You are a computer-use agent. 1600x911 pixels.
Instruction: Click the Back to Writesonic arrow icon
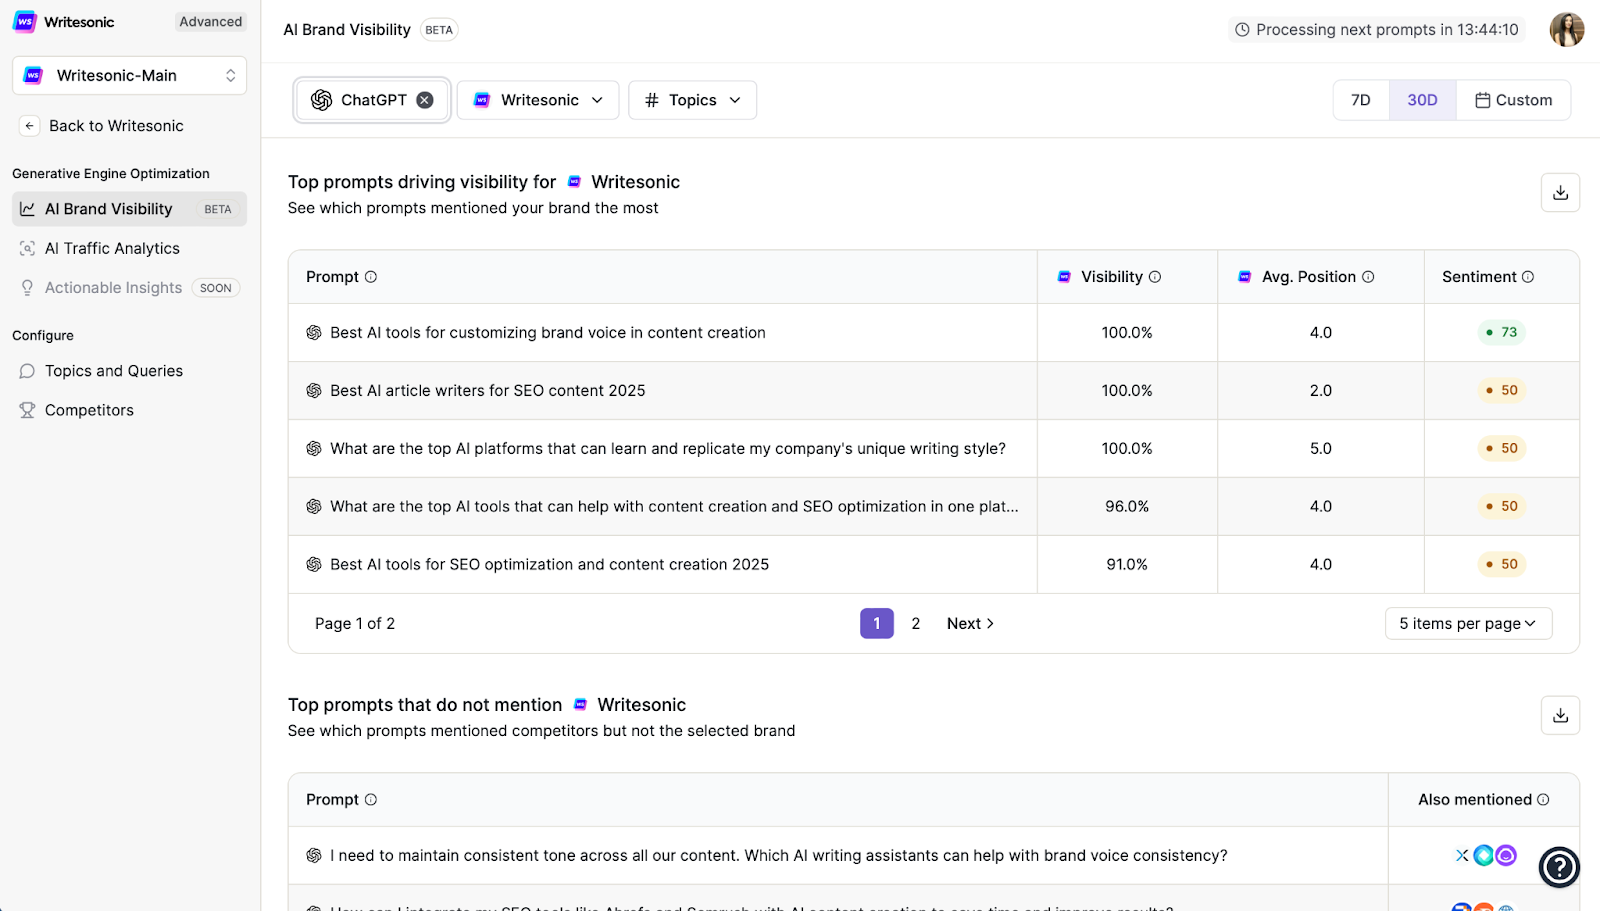[x=30, y=126]
